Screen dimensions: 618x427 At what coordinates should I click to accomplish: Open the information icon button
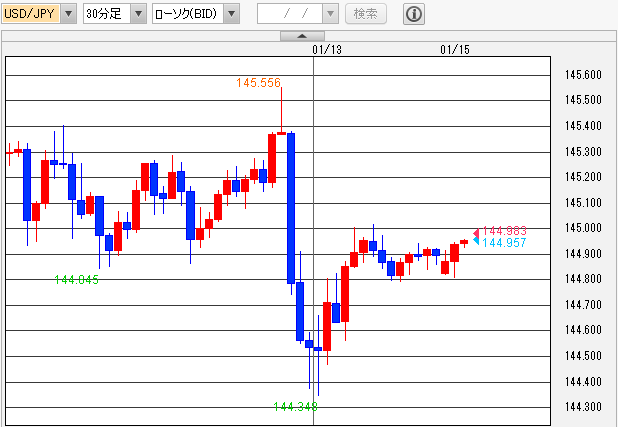(414, 14)
